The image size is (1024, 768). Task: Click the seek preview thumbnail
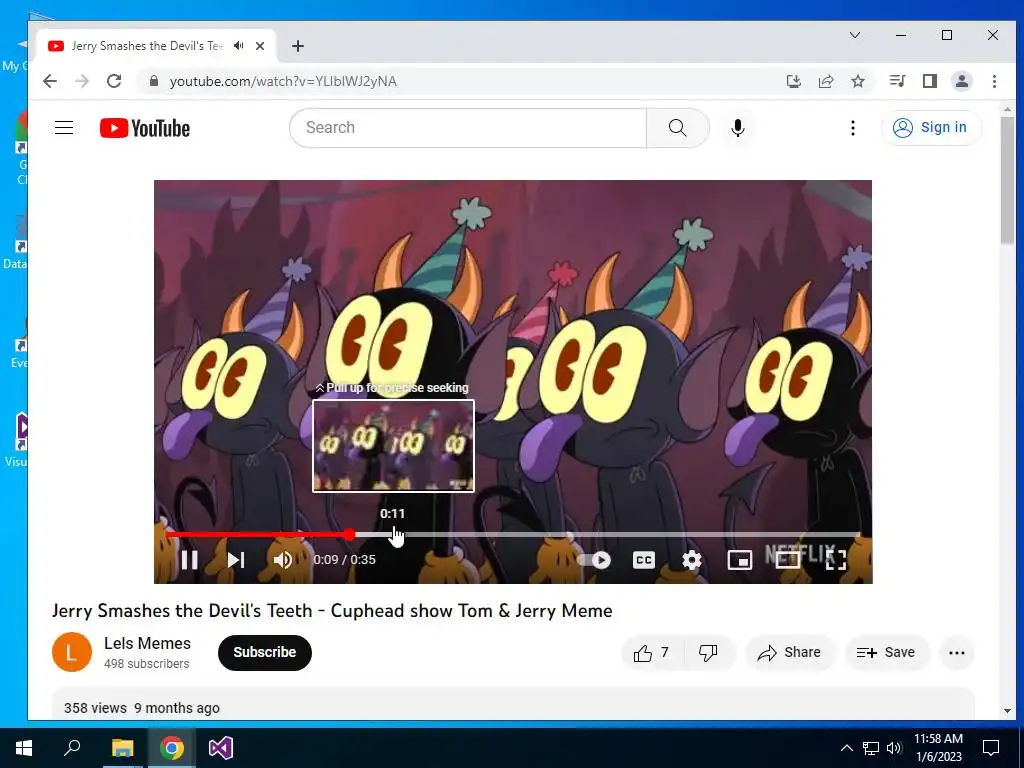coord(393,446)
